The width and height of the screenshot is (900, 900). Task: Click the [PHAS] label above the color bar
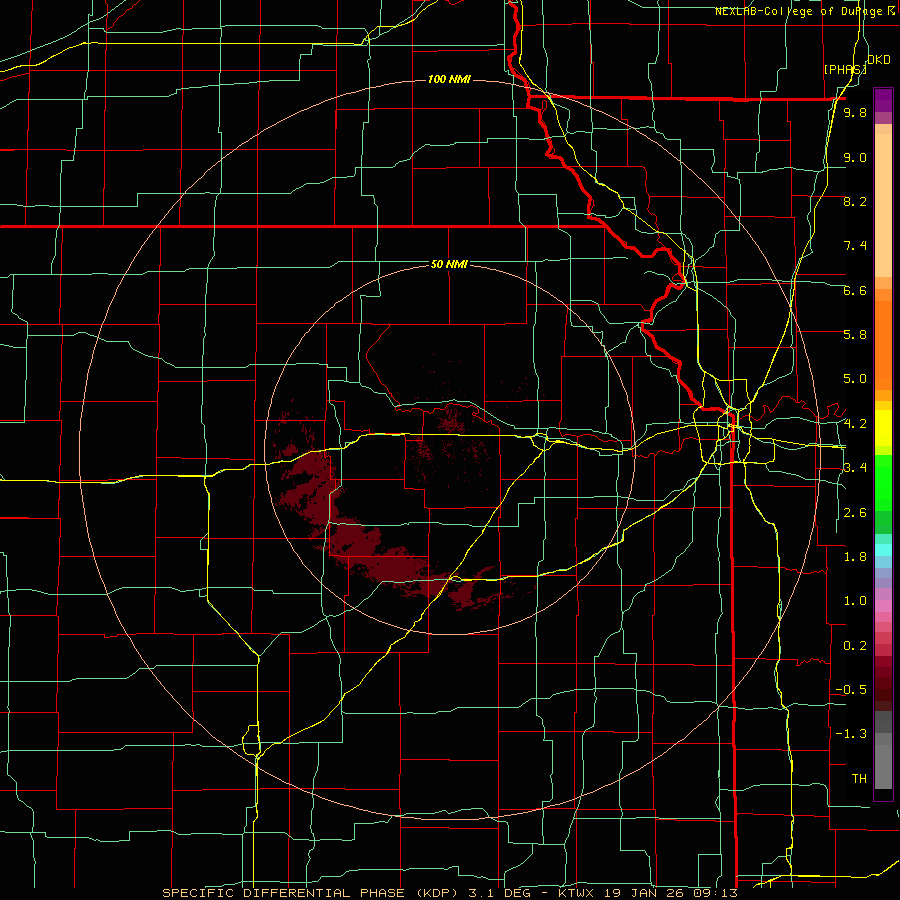tap(845, 69)
